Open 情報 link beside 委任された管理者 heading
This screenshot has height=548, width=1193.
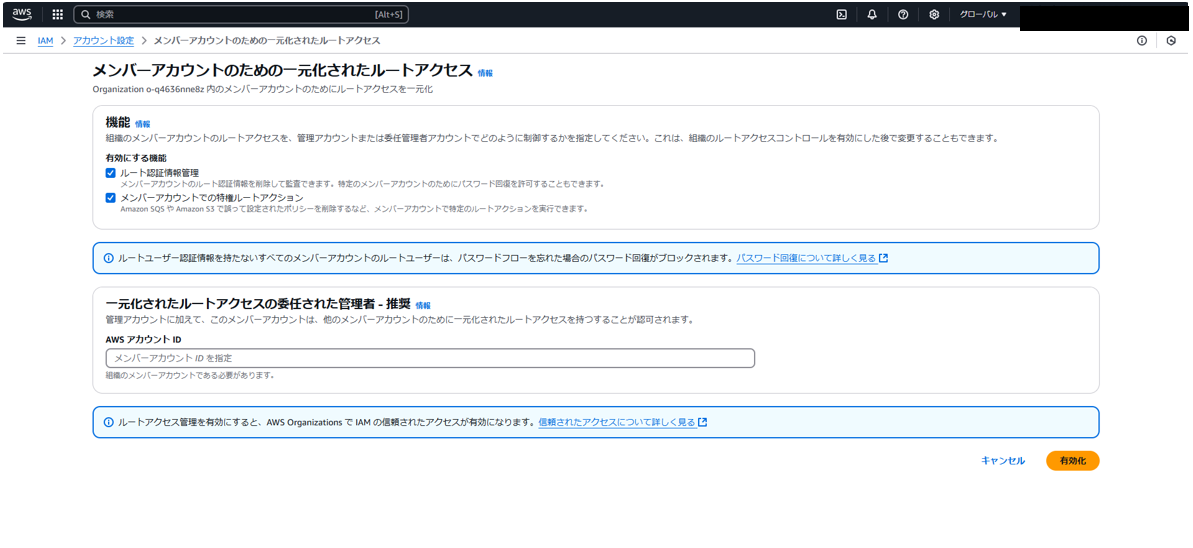coord(423,305)
